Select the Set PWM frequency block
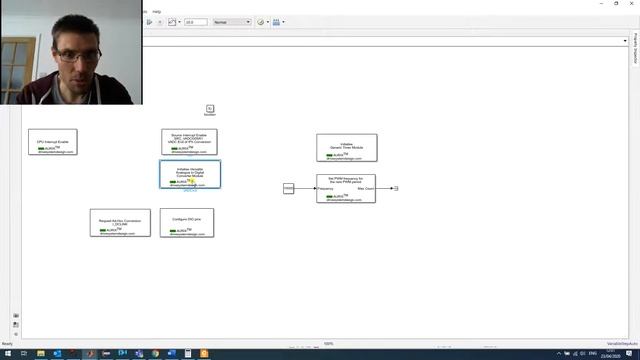 tap(346, 189)
